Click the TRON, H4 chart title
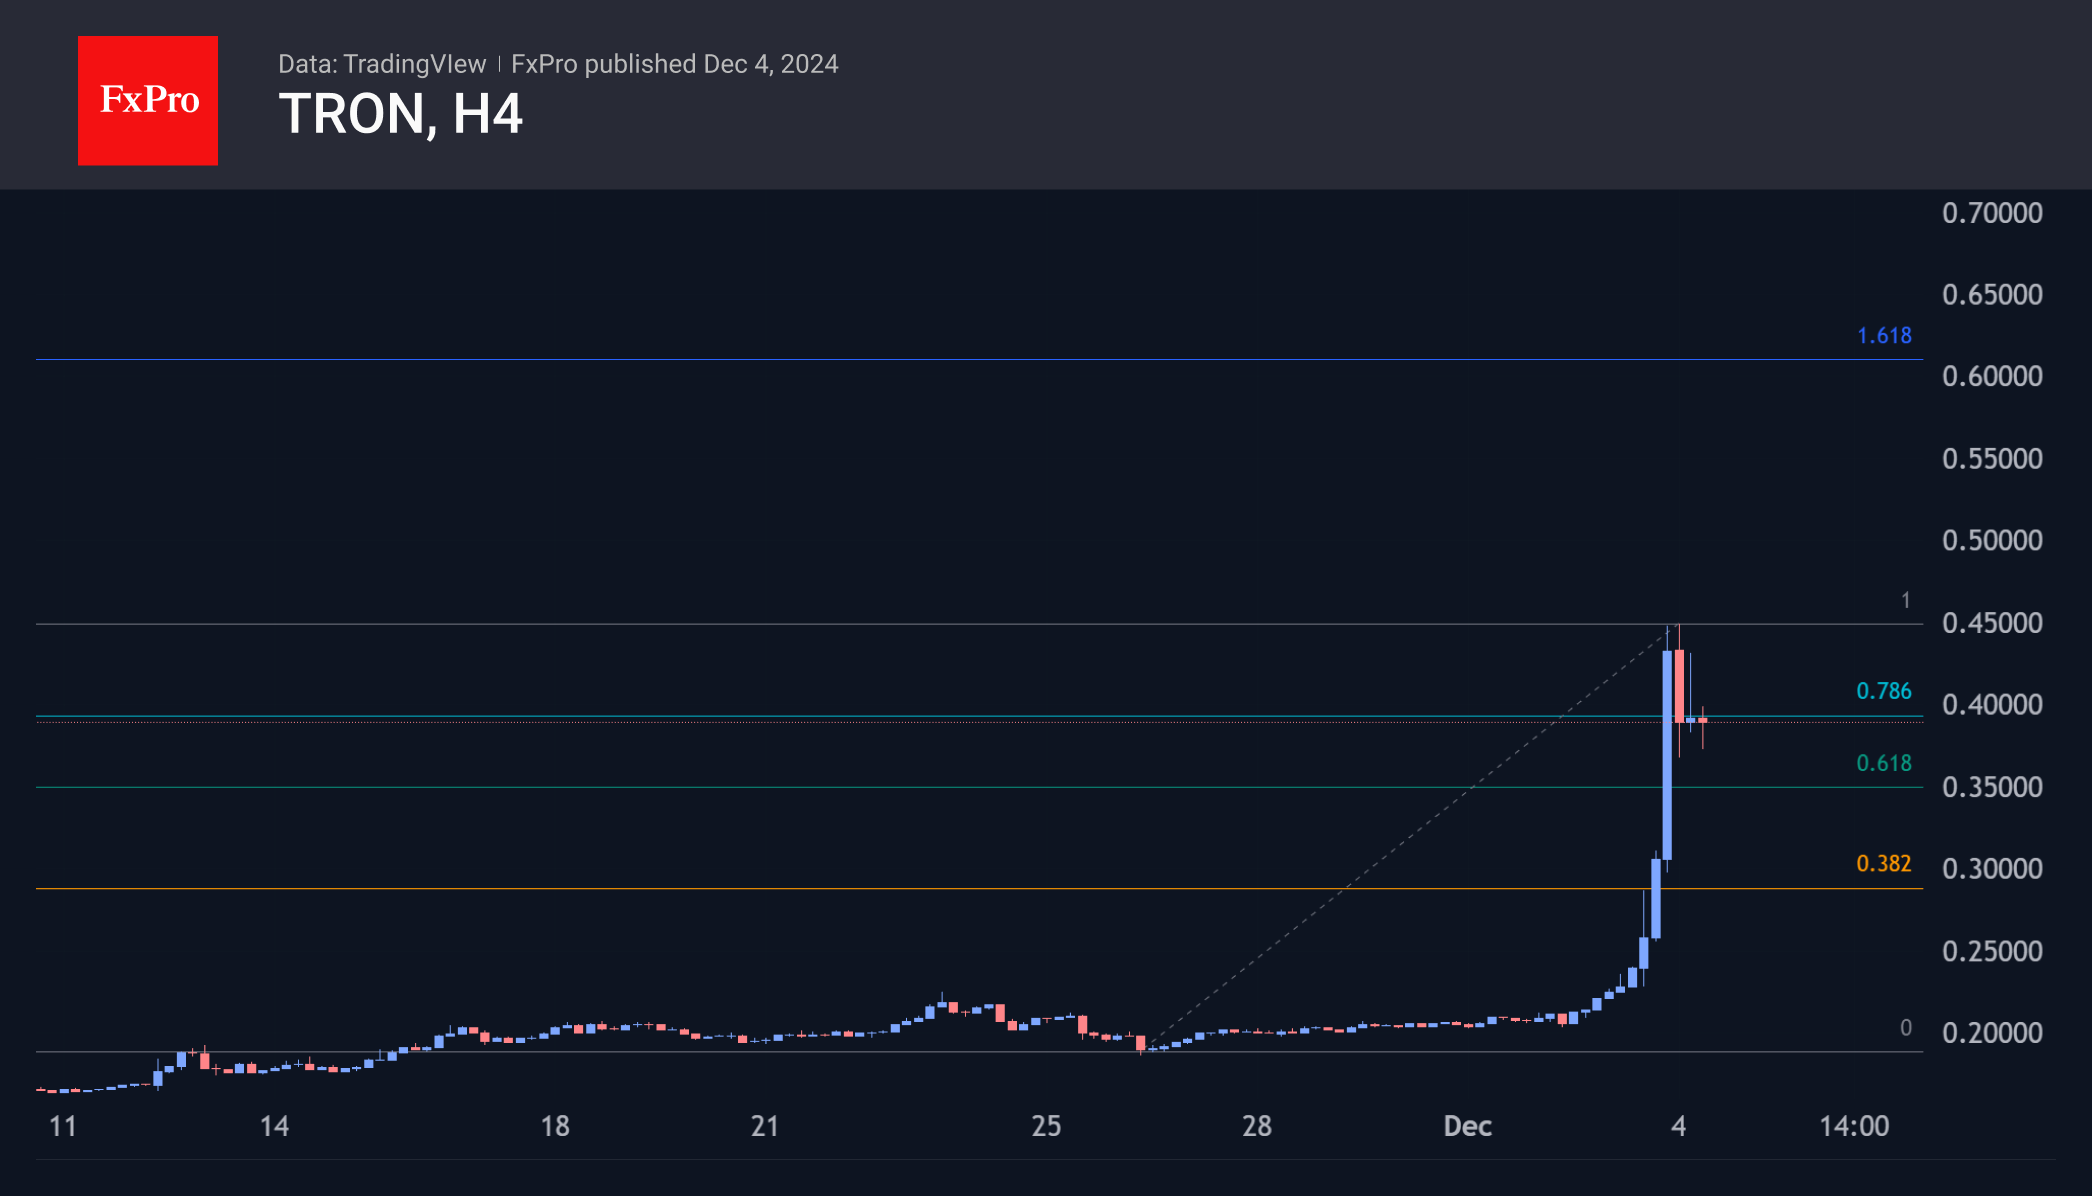Image resolution: width=2092 pixels, height=1196 pixels. tap(400, 114)
